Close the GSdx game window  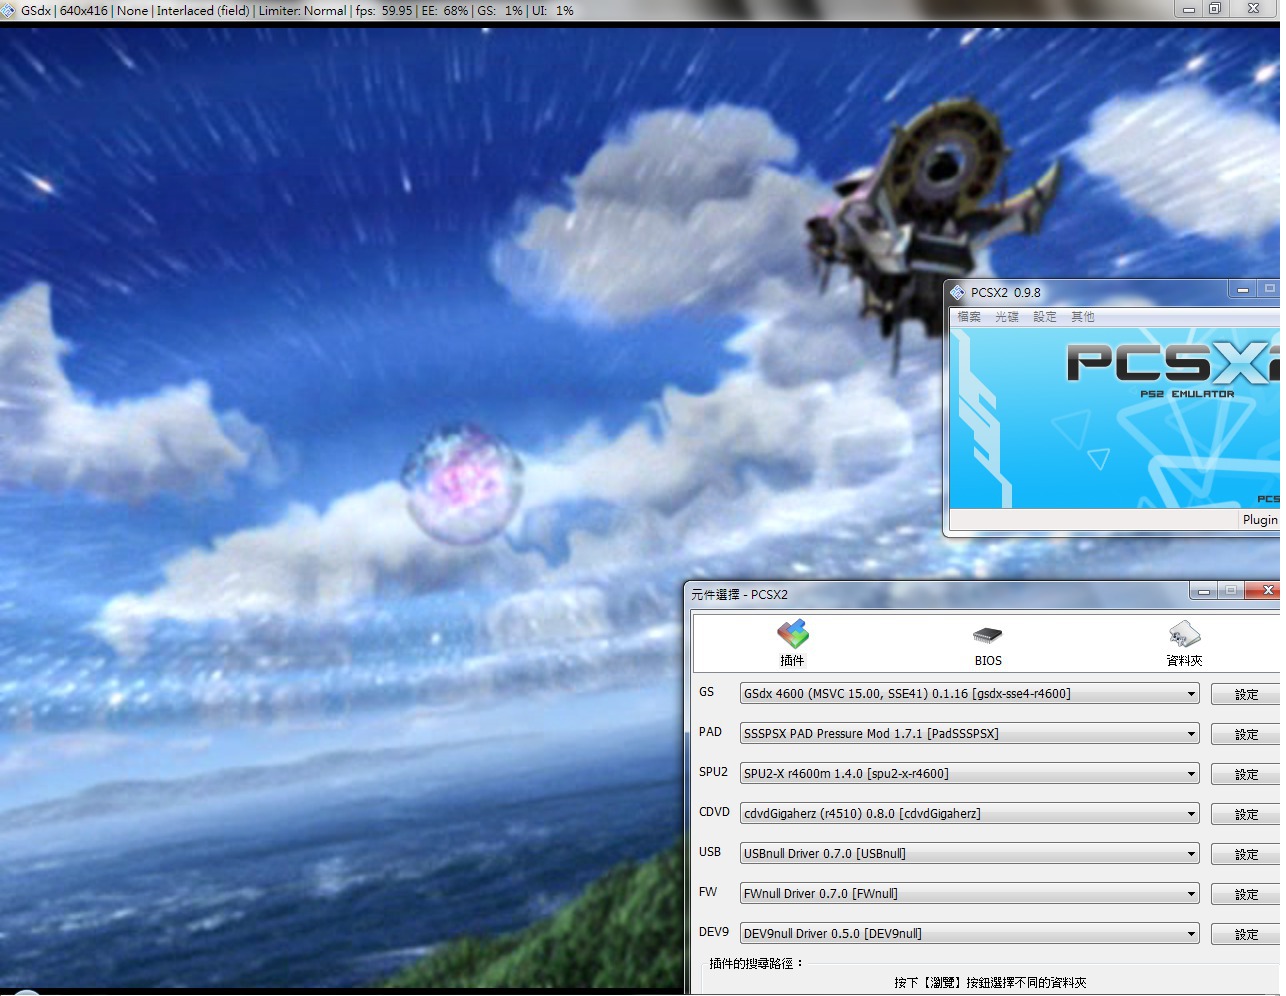pyautogui.click(x=1254, y=9)
